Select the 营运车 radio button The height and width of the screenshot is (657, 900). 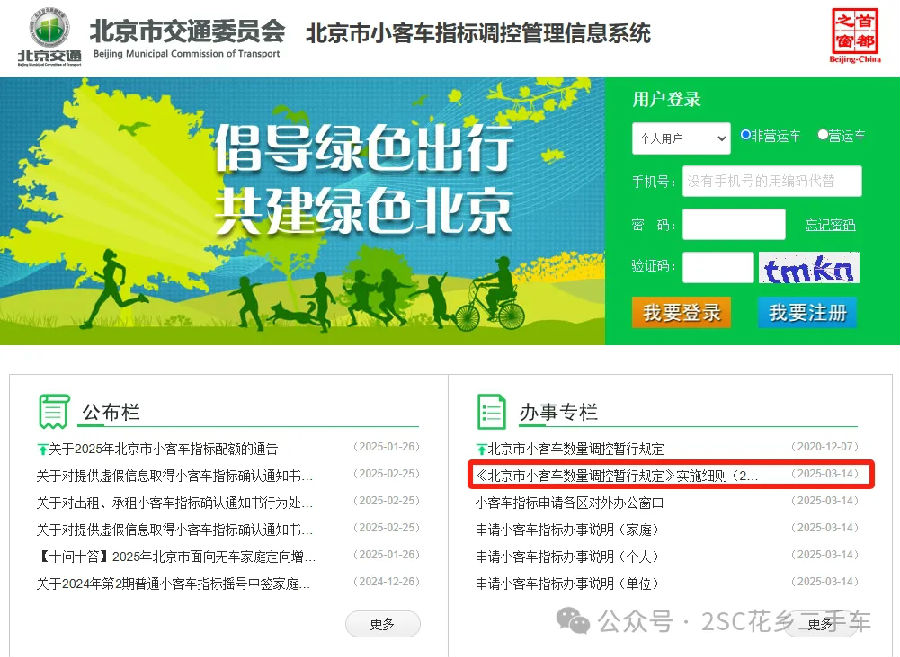click(x=823, y=135)
